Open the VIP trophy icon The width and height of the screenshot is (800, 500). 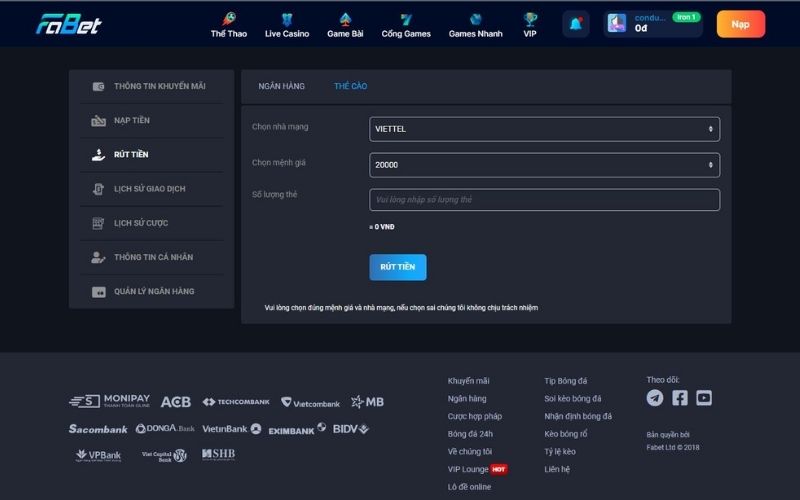pyautogui.click(x=530, y=19)
